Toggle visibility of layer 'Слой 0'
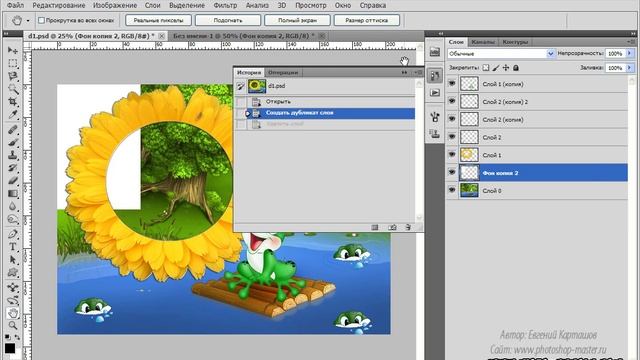This screenshot has height=360, width=640. click(452, 190)
